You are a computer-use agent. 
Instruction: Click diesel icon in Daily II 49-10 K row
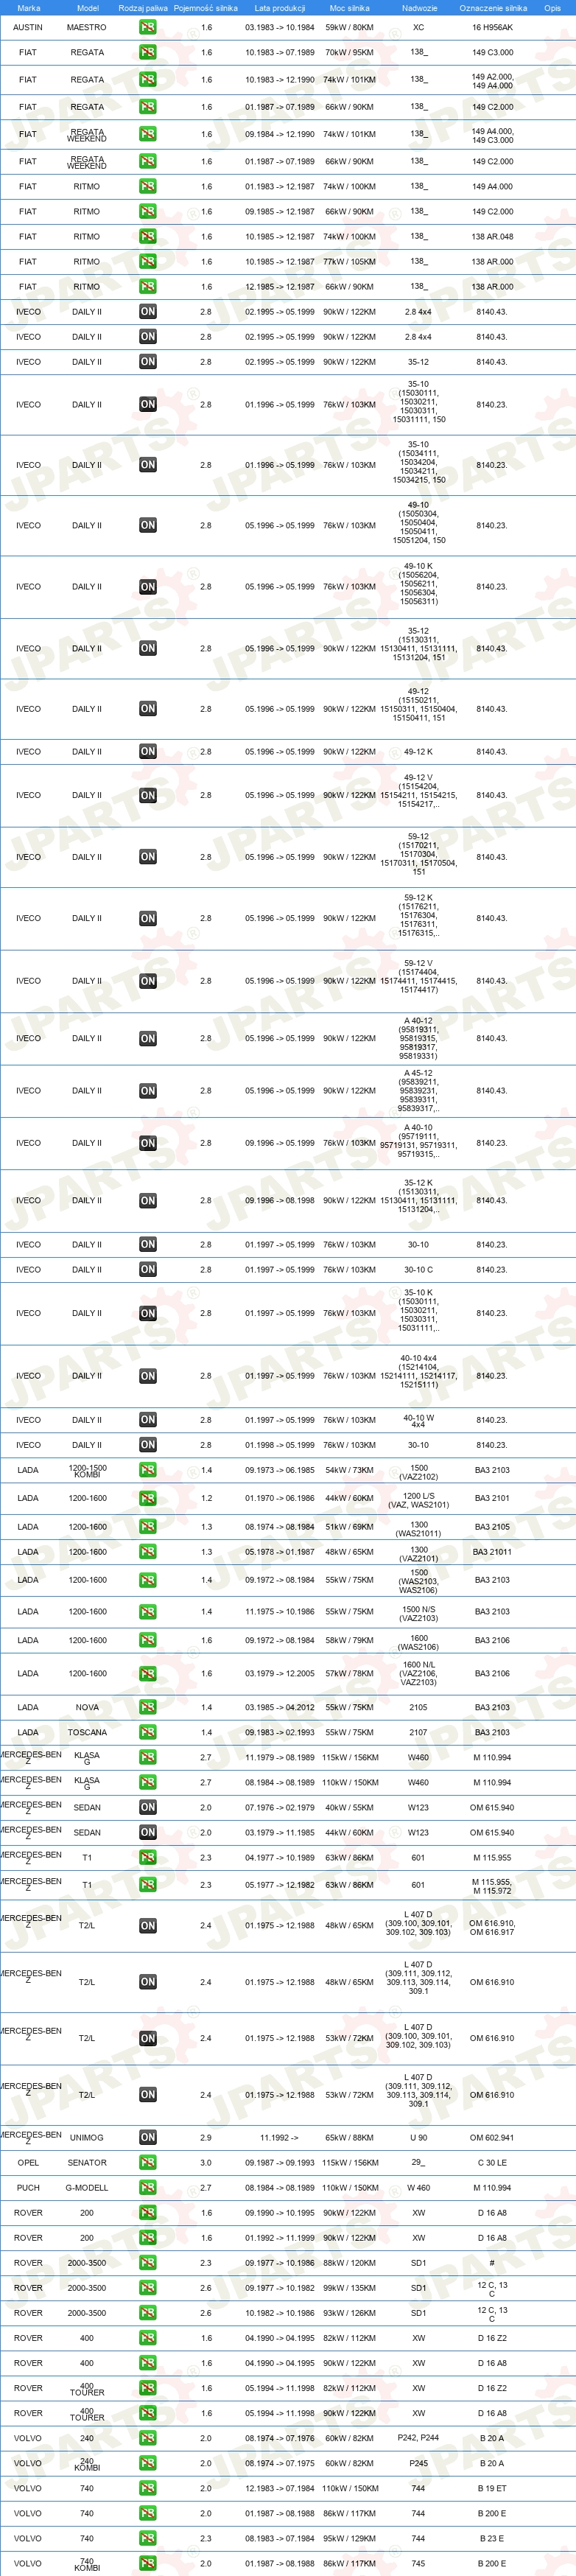(148, 587)
